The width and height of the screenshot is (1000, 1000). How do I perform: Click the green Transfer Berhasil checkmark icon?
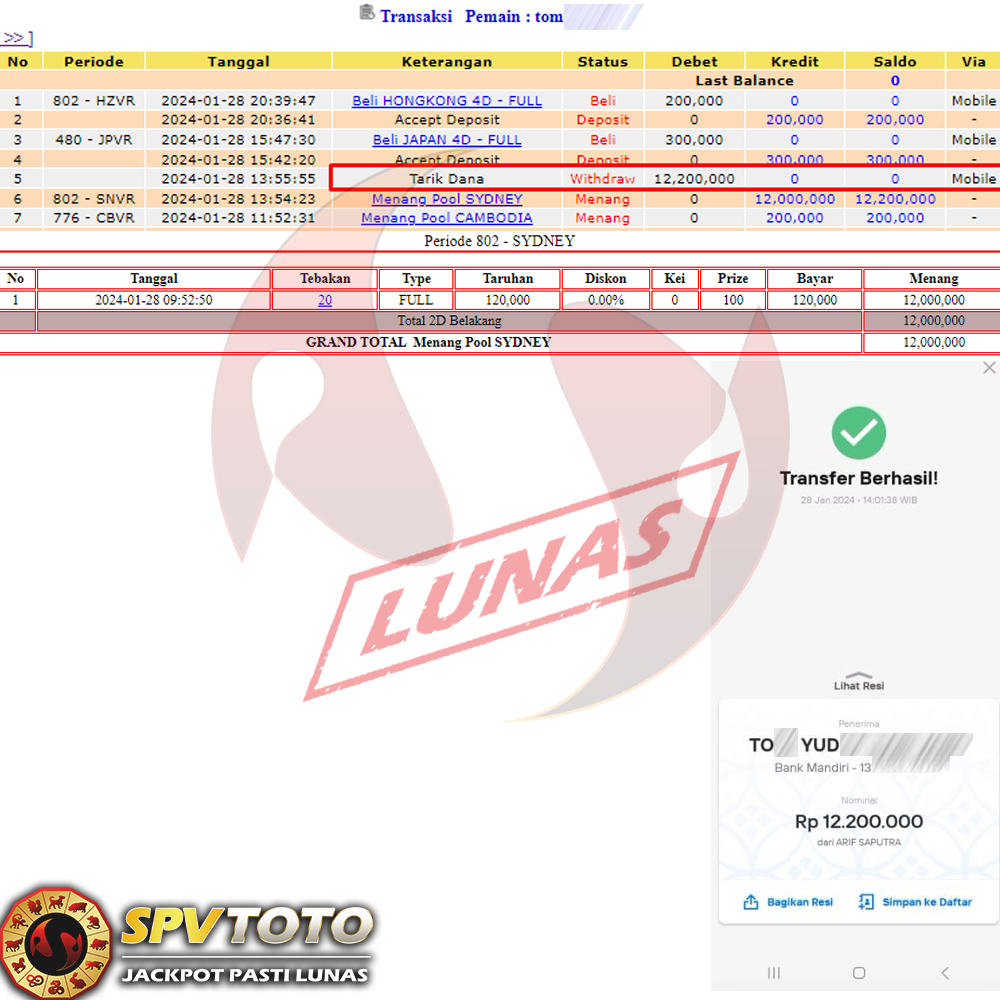858,432
